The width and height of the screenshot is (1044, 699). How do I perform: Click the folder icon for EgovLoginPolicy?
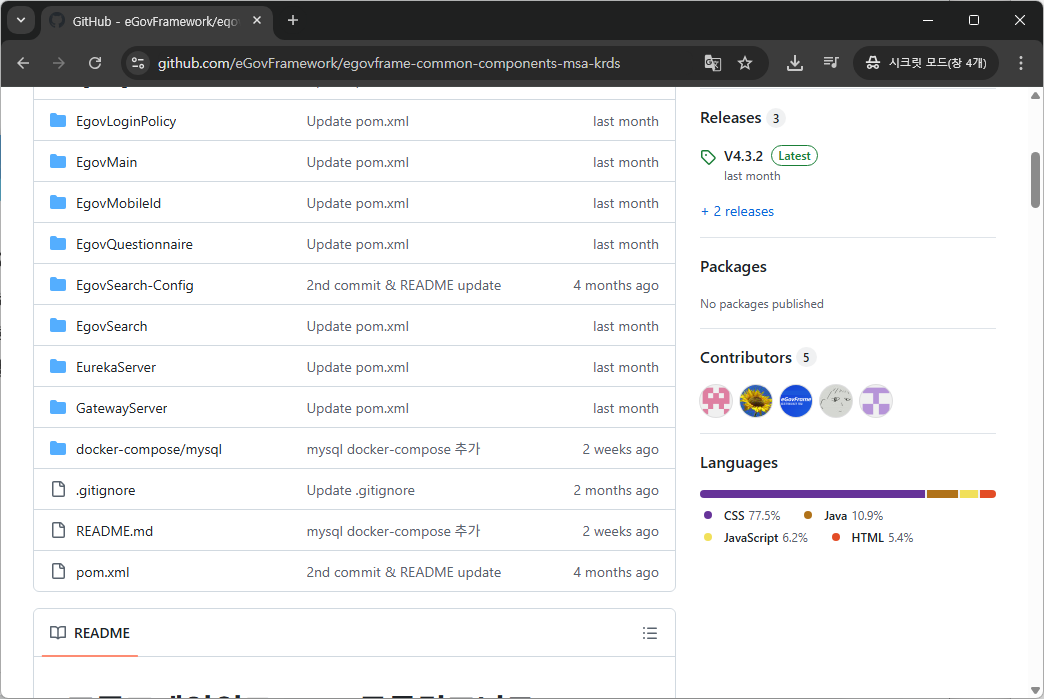tap(58, 120)
